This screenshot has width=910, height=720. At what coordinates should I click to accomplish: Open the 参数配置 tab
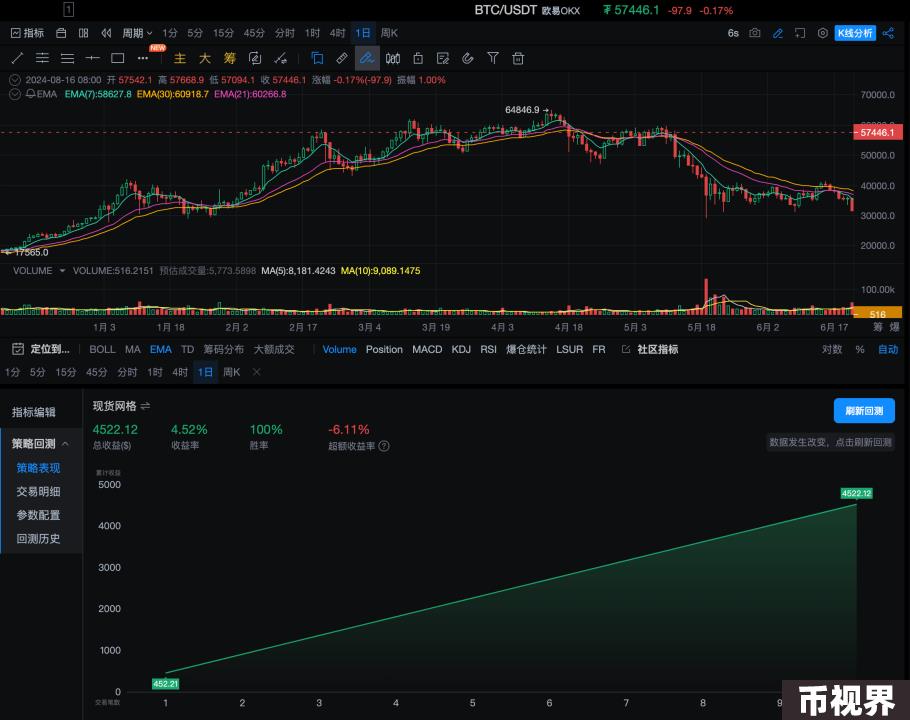(38, 515)
